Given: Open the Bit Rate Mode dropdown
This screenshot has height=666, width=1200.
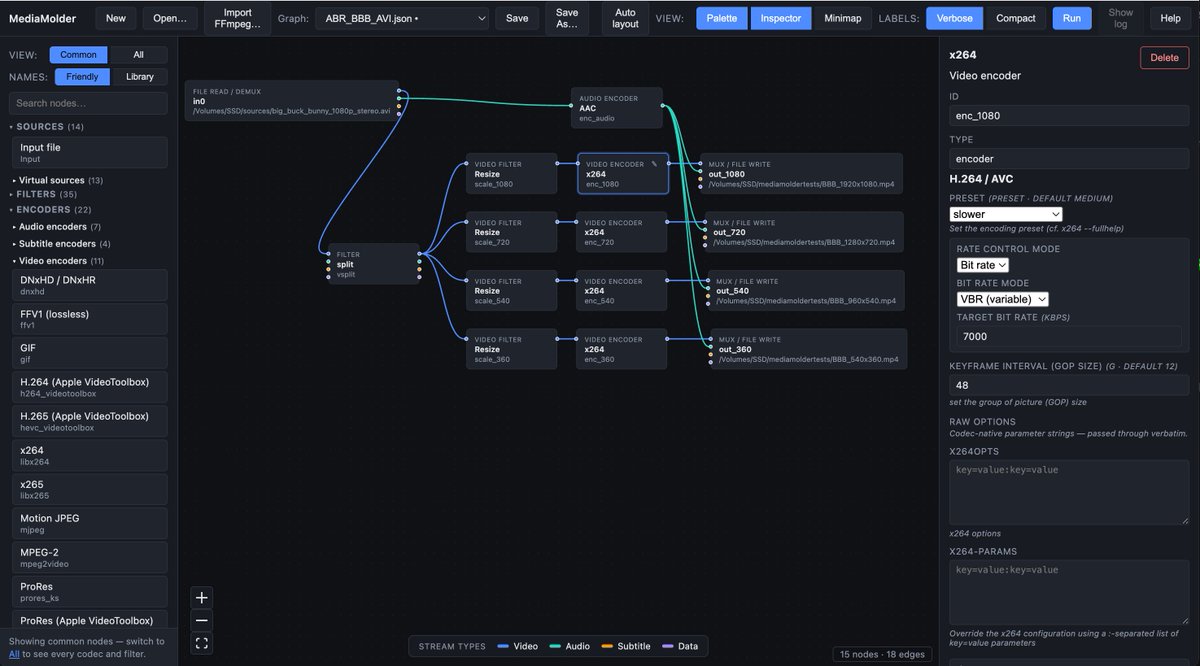Looking at the screenshot, I should tap(1003, 299).
